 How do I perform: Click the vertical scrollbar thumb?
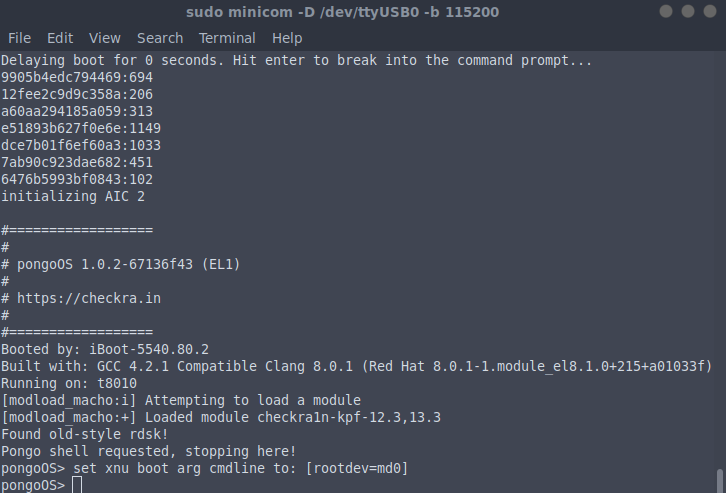click(720, 479)
